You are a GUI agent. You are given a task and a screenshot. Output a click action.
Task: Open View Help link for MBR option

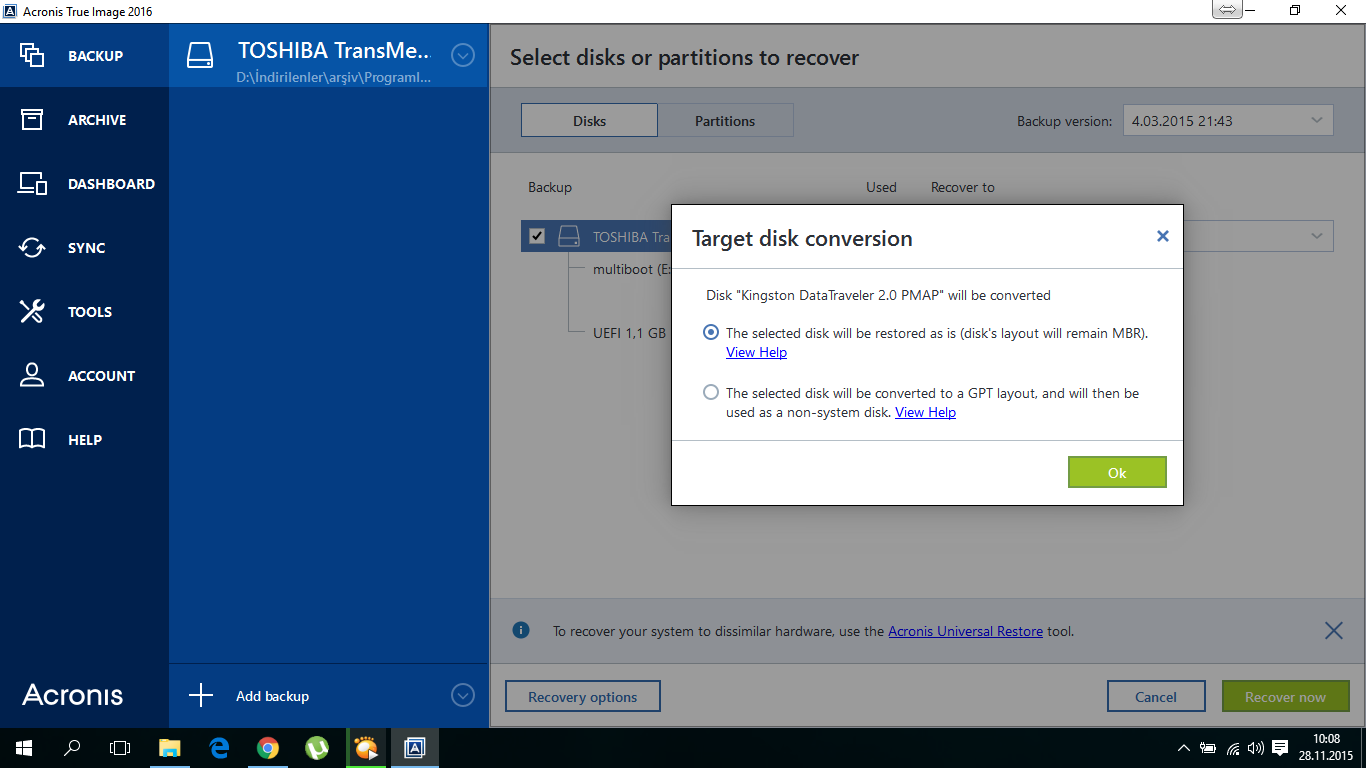[x=756, y=352]
